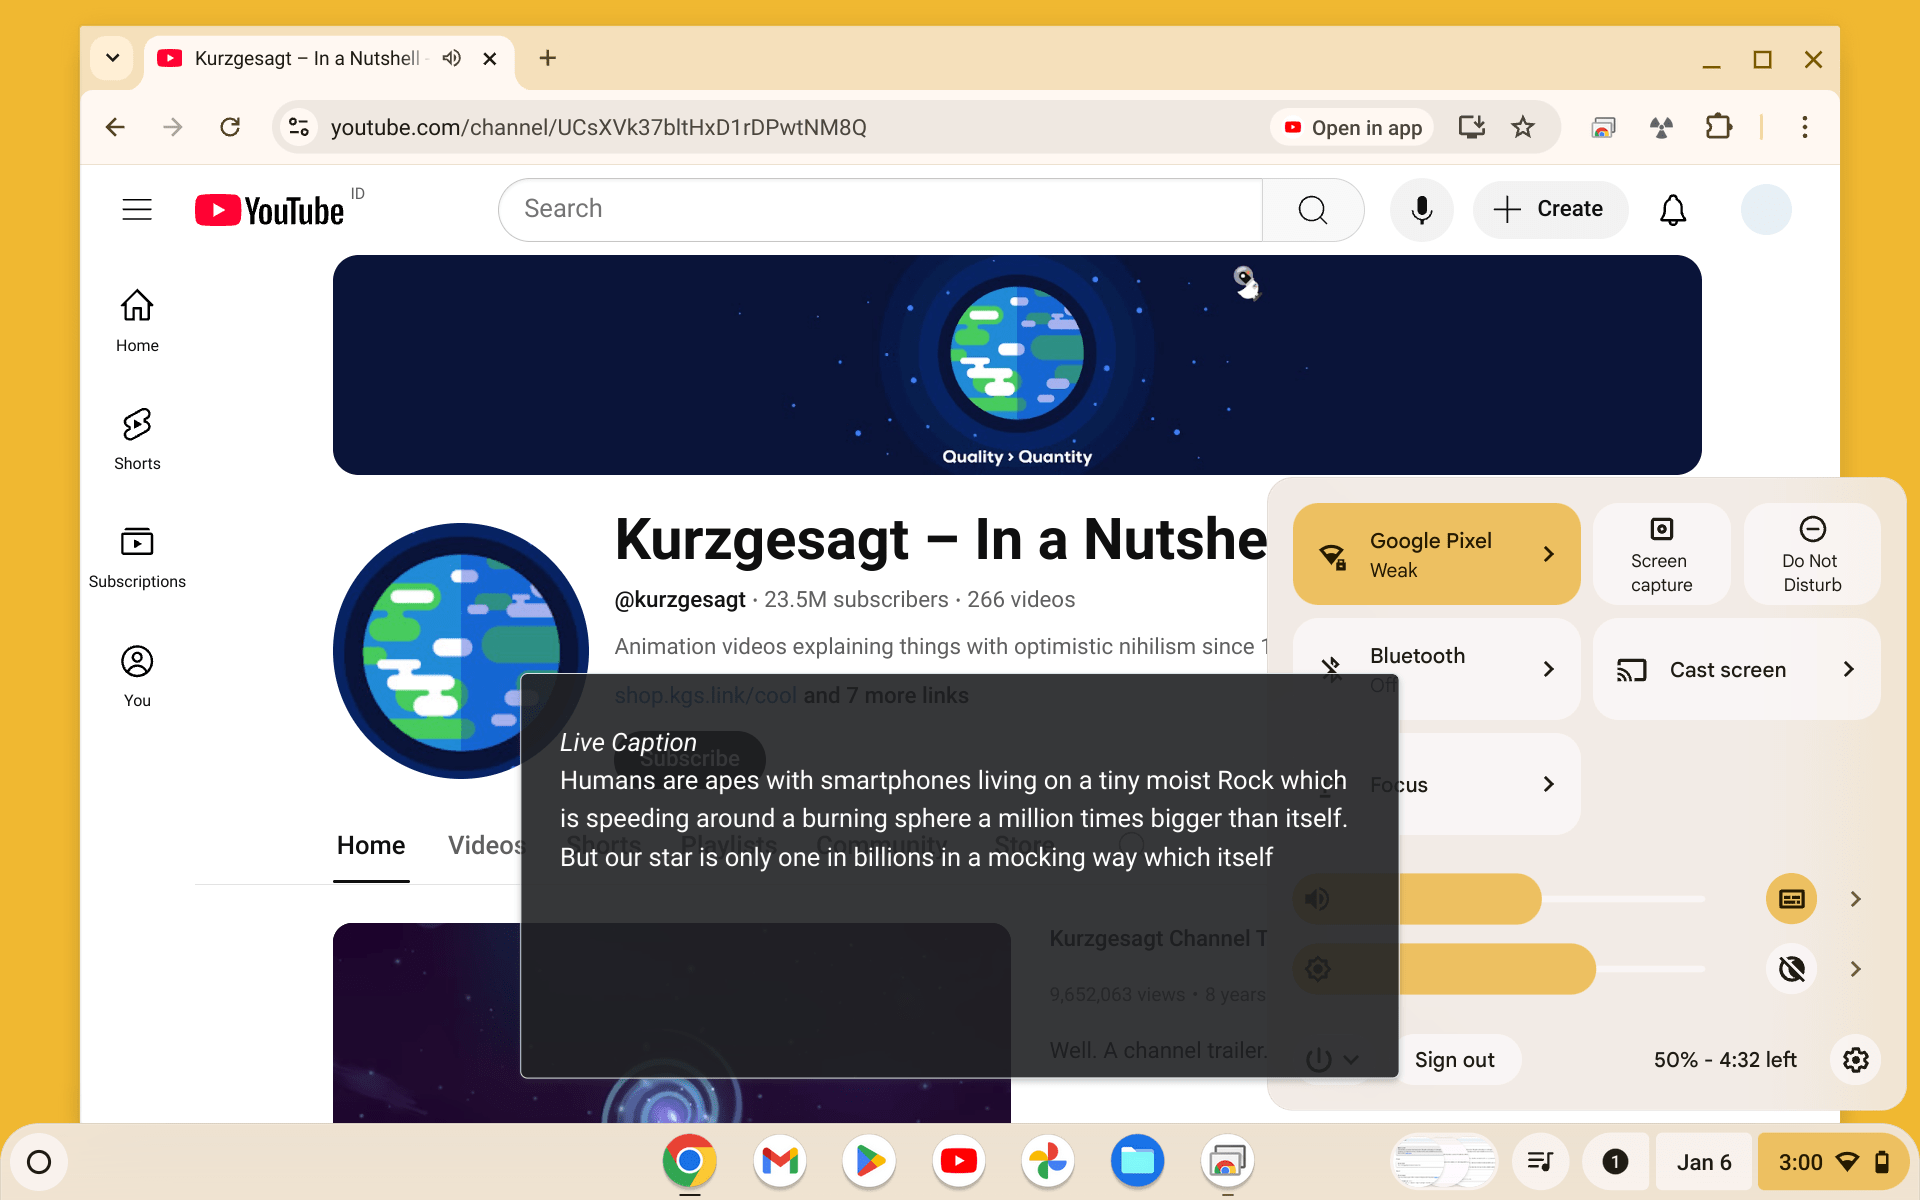Launch Gmail from the shelf

pos(779,1161)
